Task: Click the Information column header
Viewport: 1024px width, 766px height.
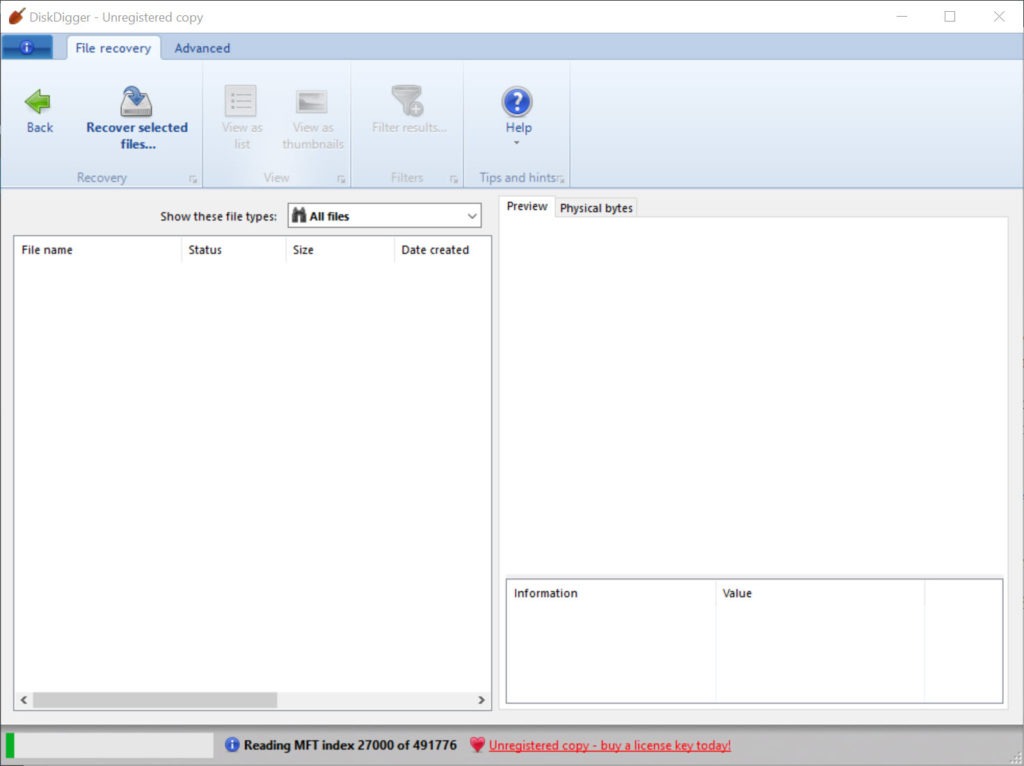Action: [611, 593]
